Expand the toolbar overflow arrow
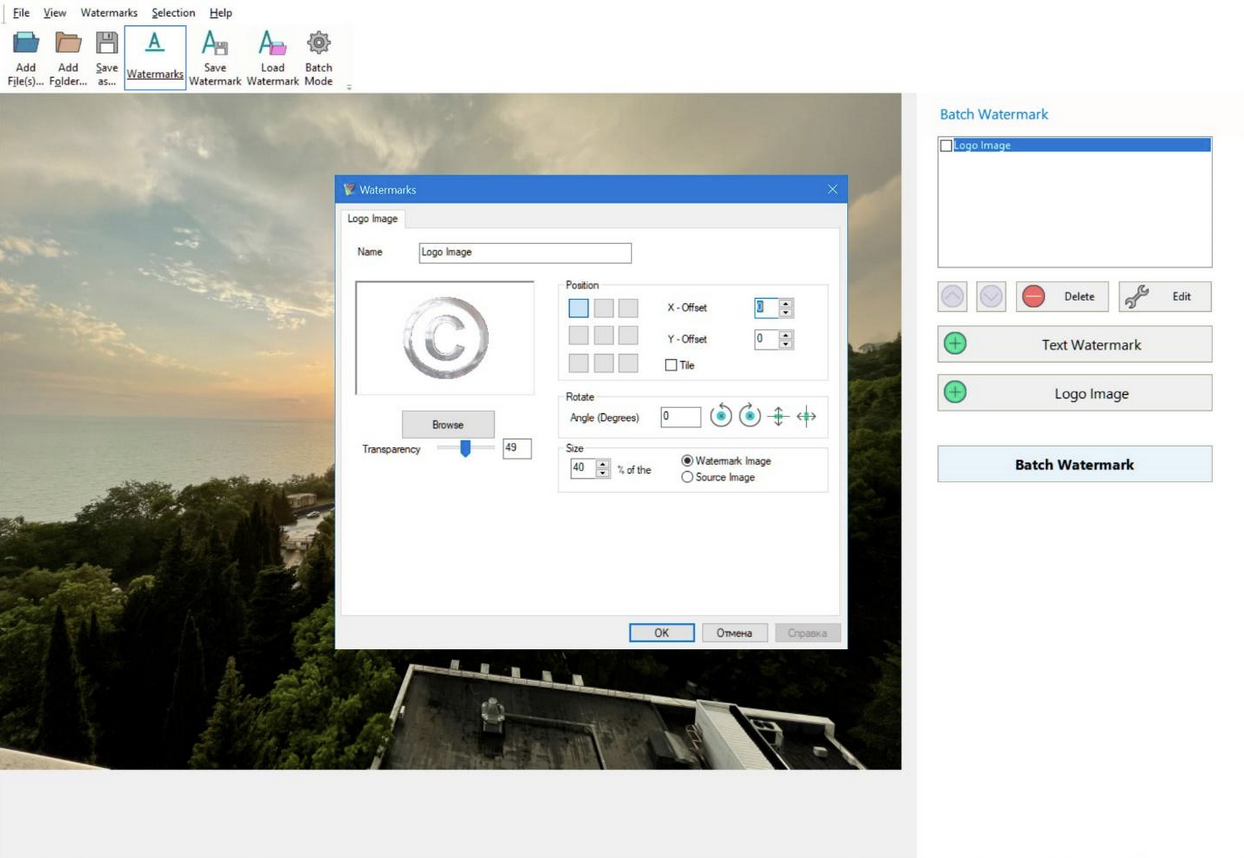Screen dimensions: 1244x858 tap(349, 88)
